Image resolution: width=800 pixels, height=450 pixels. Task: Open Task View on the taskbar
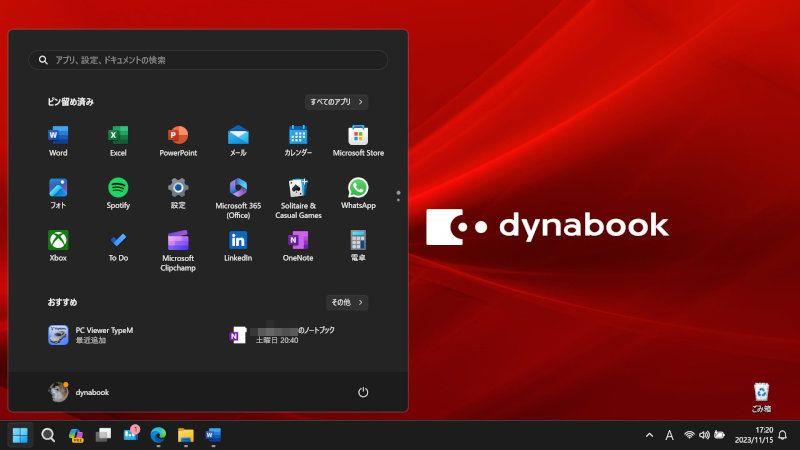pos(104,435)
